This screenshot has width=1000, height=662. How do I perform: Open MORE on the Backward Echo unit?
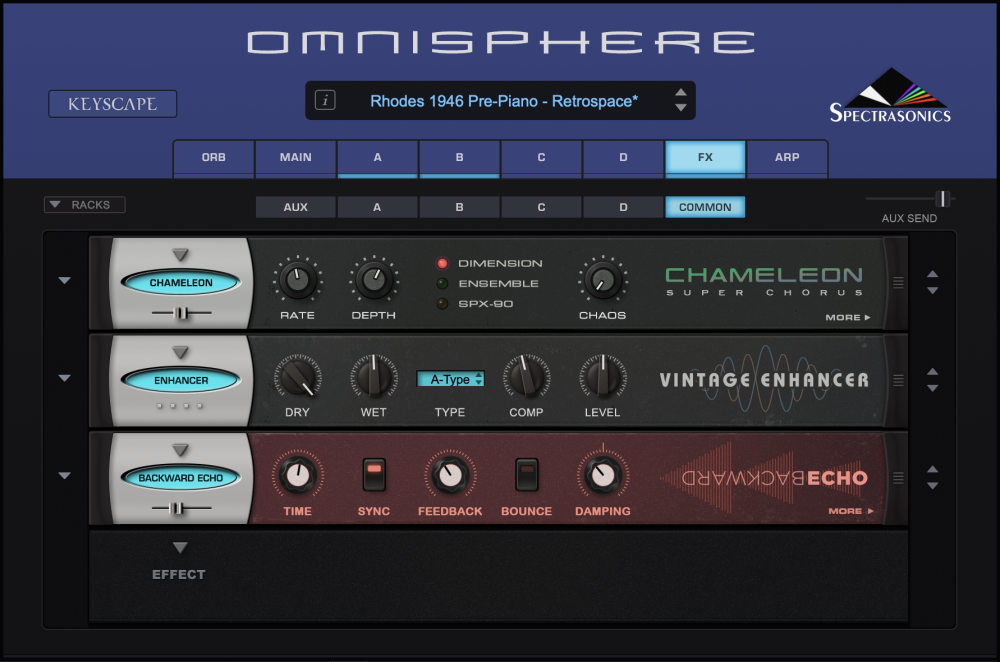pyautogui.click(x=851, y=511)
